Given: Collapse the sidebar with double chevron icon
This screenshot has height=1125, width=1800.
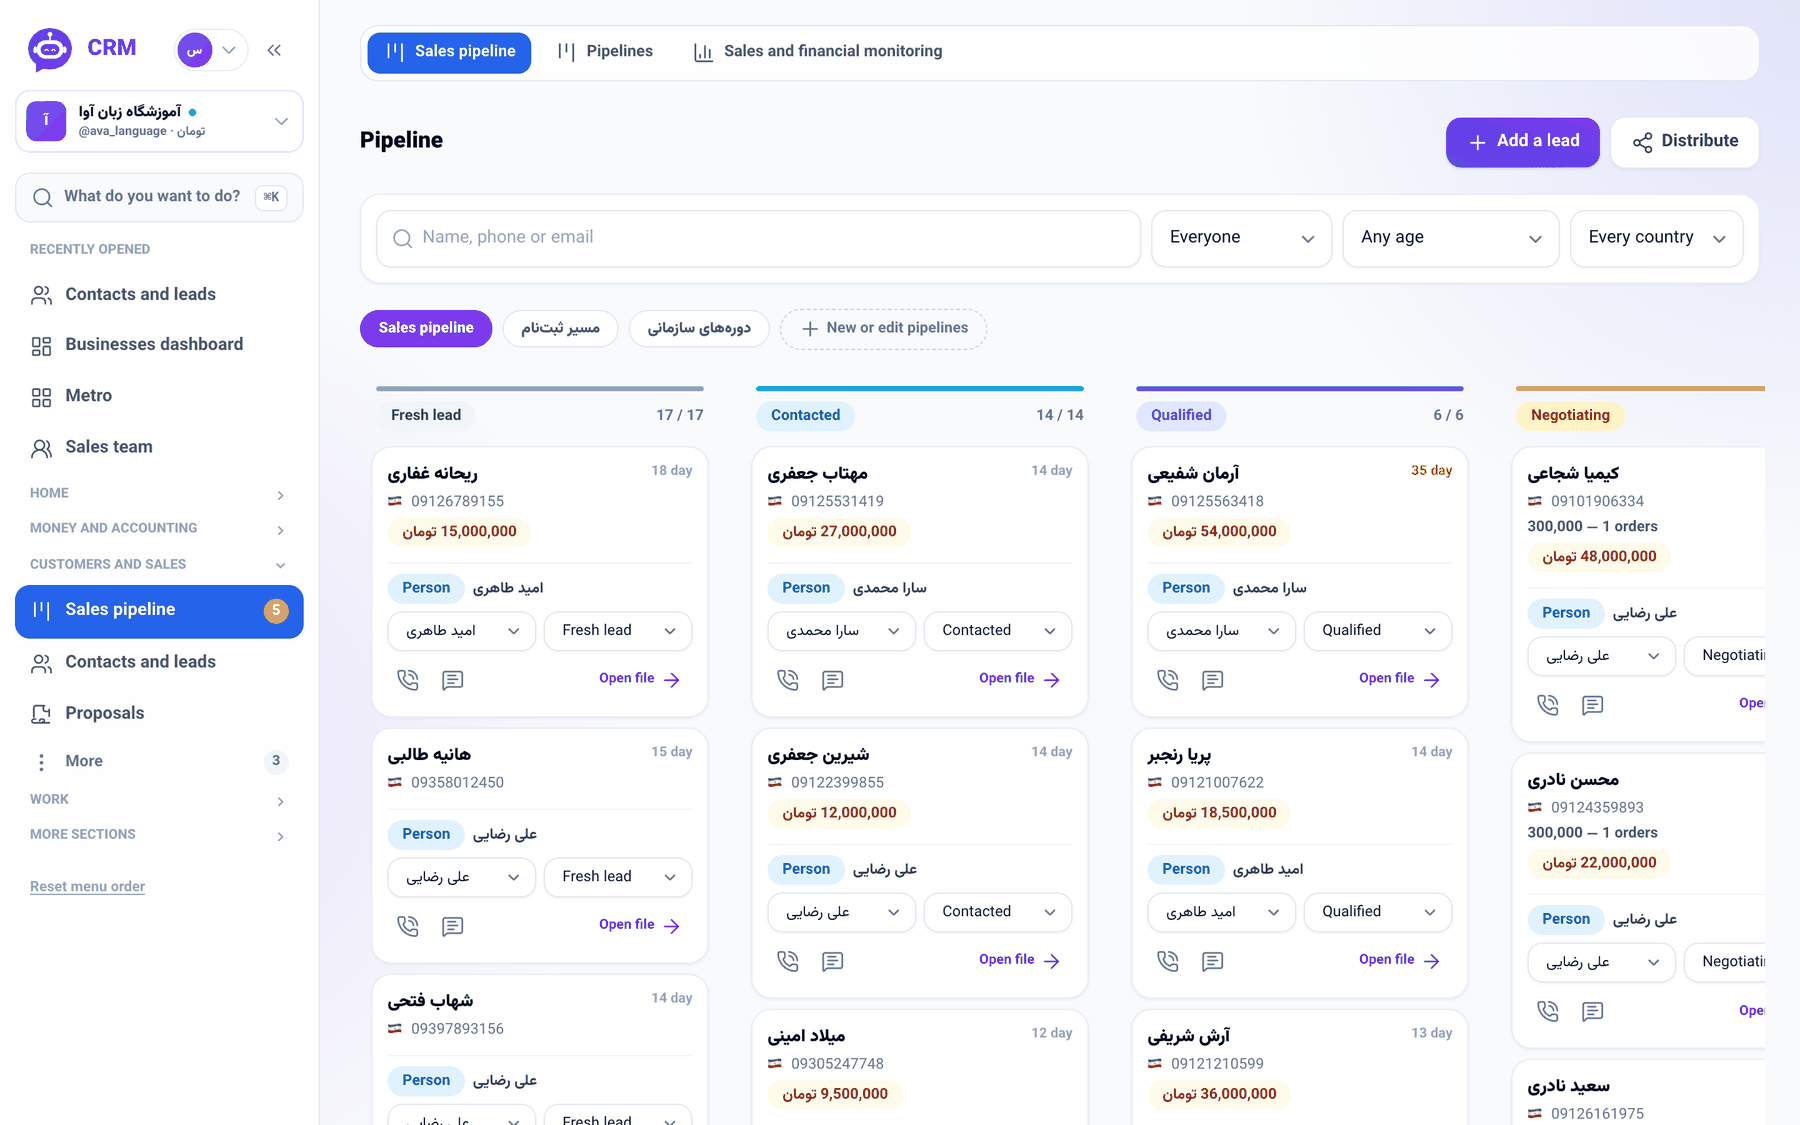Looking at the screenshot, I should tap(274, 50).
